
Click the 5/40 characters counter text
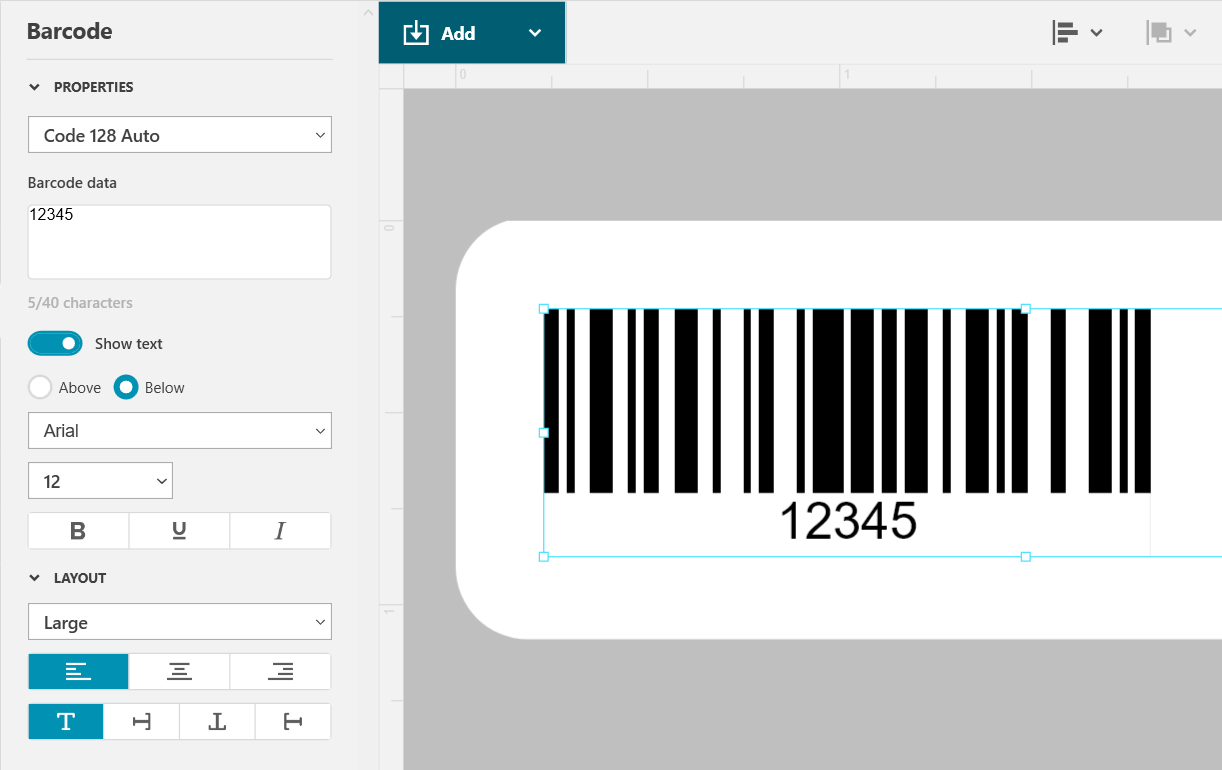coord(80,303)
